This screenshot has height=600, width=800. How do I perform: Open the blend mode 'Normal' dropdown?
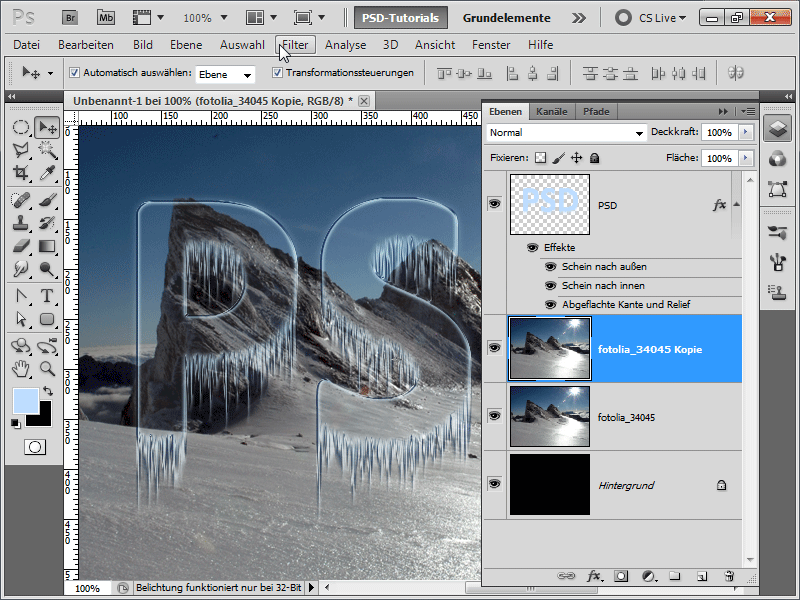567,132
